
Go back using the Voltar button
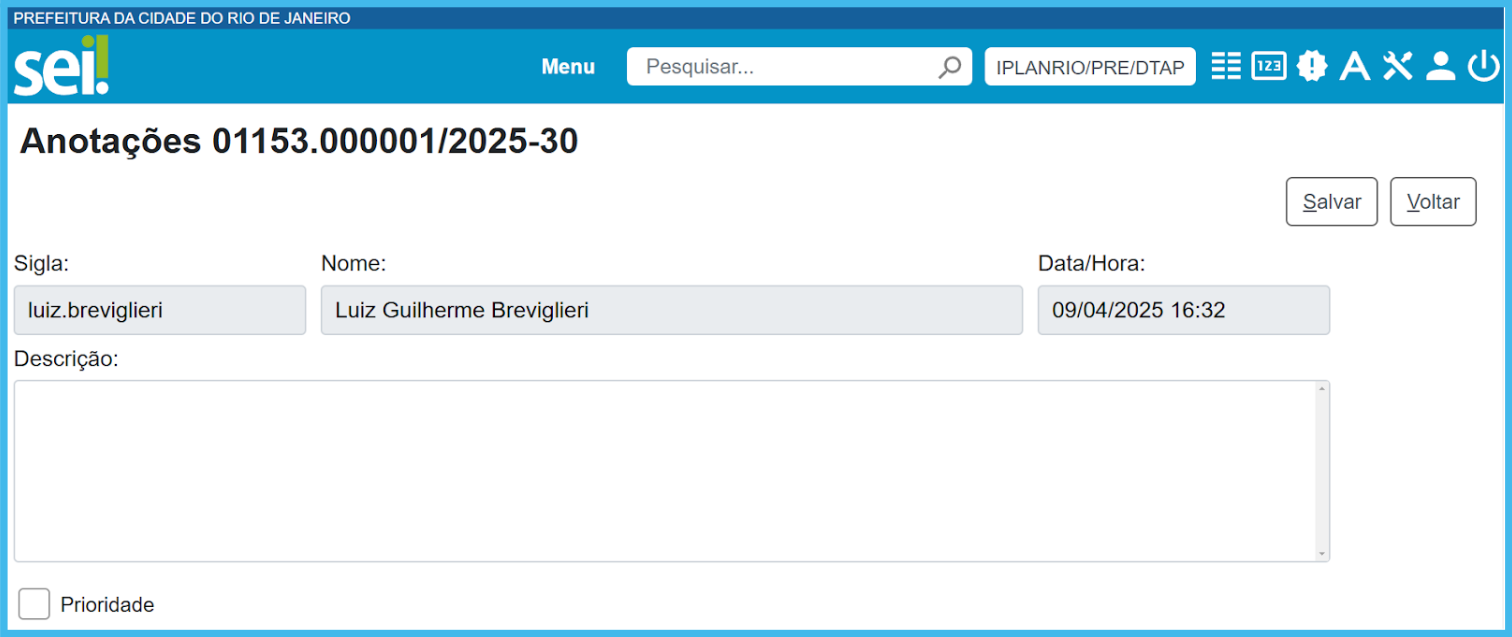1433,202
